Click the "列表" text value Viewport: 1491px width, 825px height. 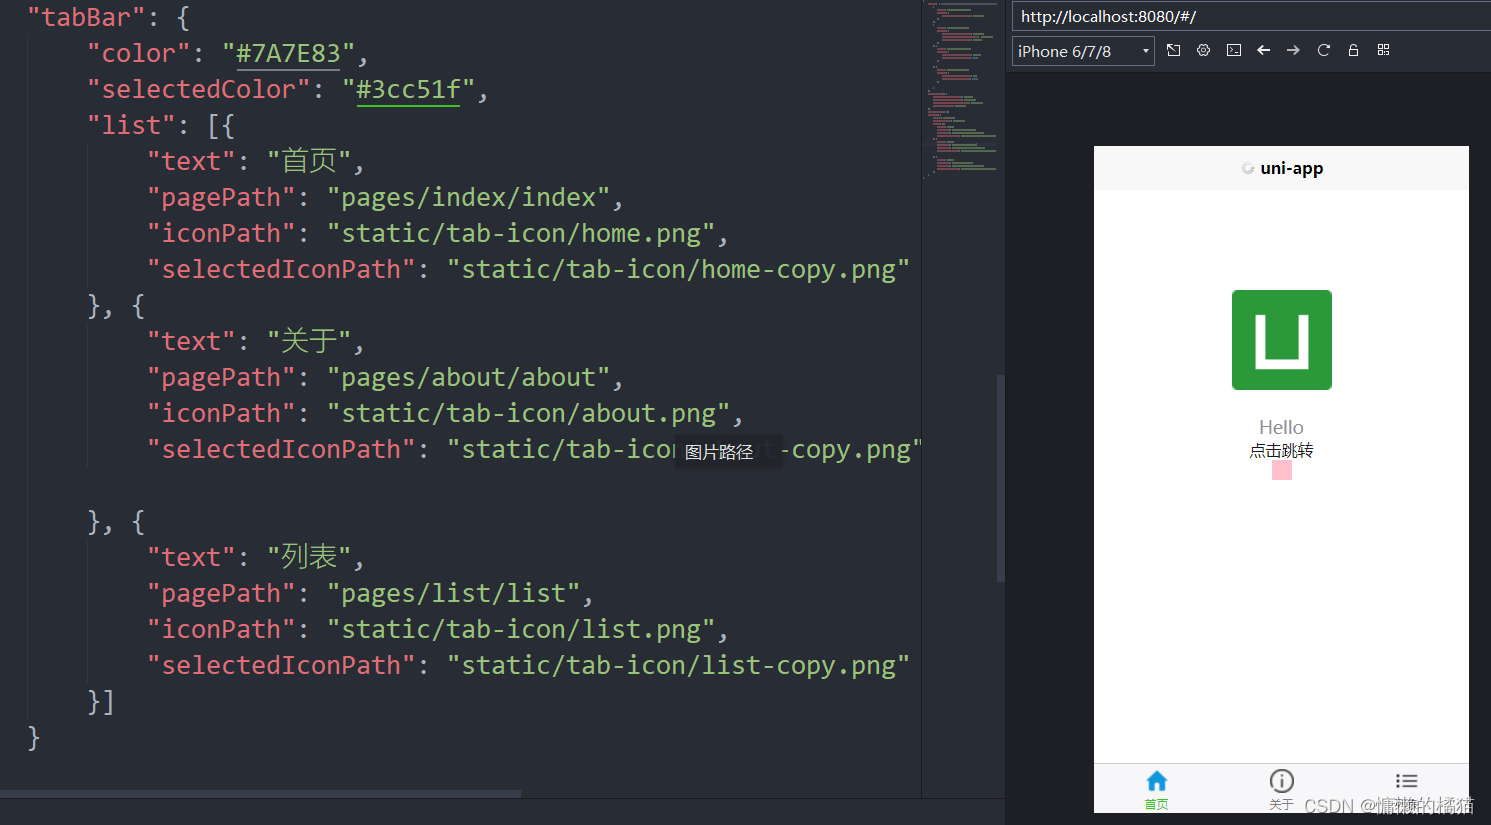point(309,558)
